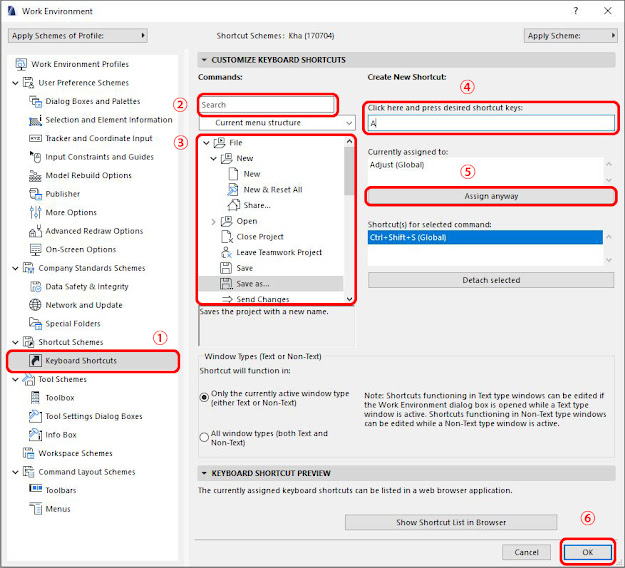Image resolution: width=625 pixels, height=568 pixels.
Task: Click the Share house icon
Action: coord(233,205)
